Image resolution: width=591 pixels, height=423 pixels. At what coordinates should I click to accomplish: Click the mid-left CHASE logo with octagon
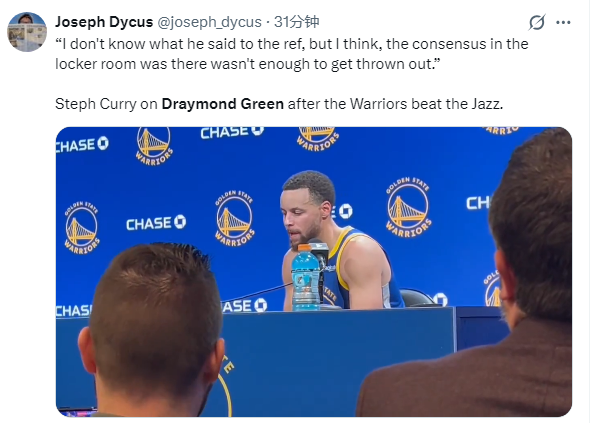(x=156, y=223)
